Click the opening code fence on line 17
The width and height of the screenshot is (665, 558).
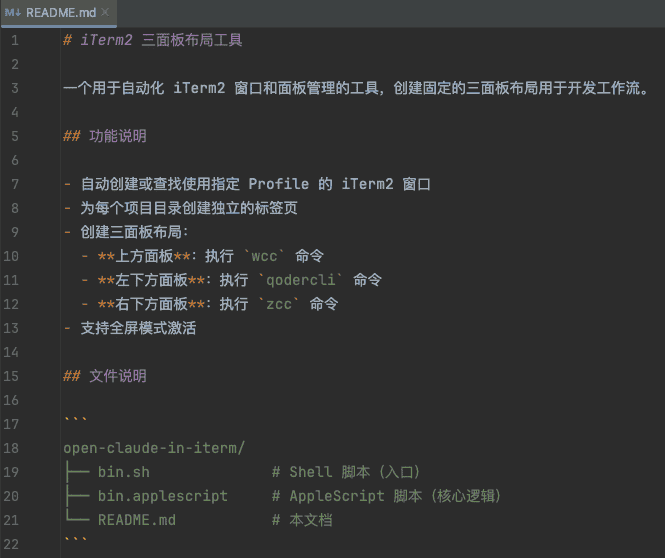pyautogui.click(x=75, y=424)
